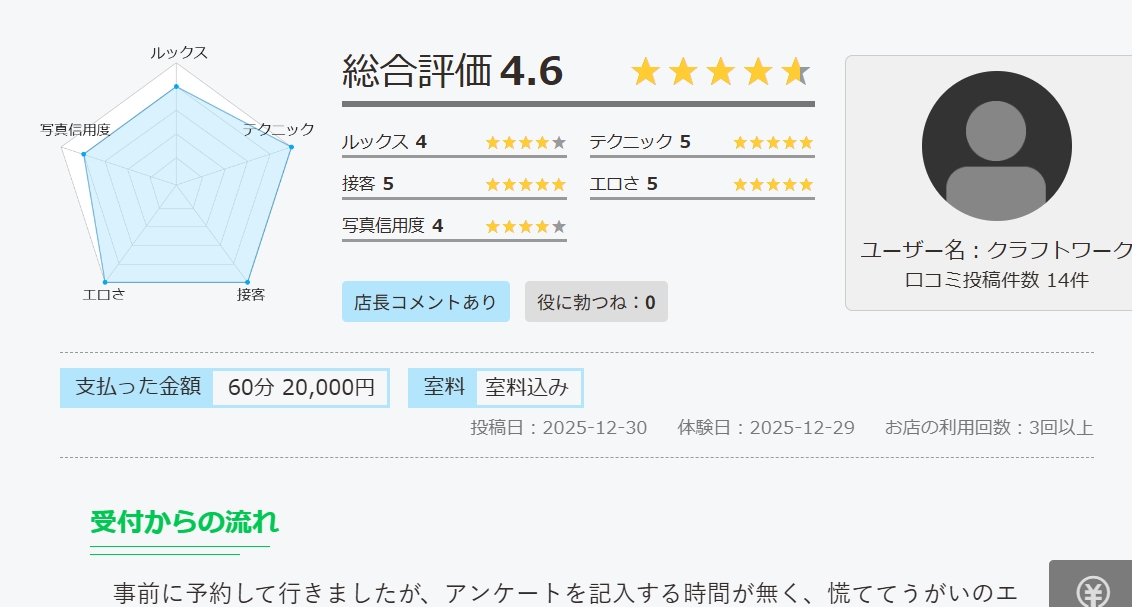Screen dimensions: 1132x607
Task: Click the ルックス star rating
Action: 525,142
